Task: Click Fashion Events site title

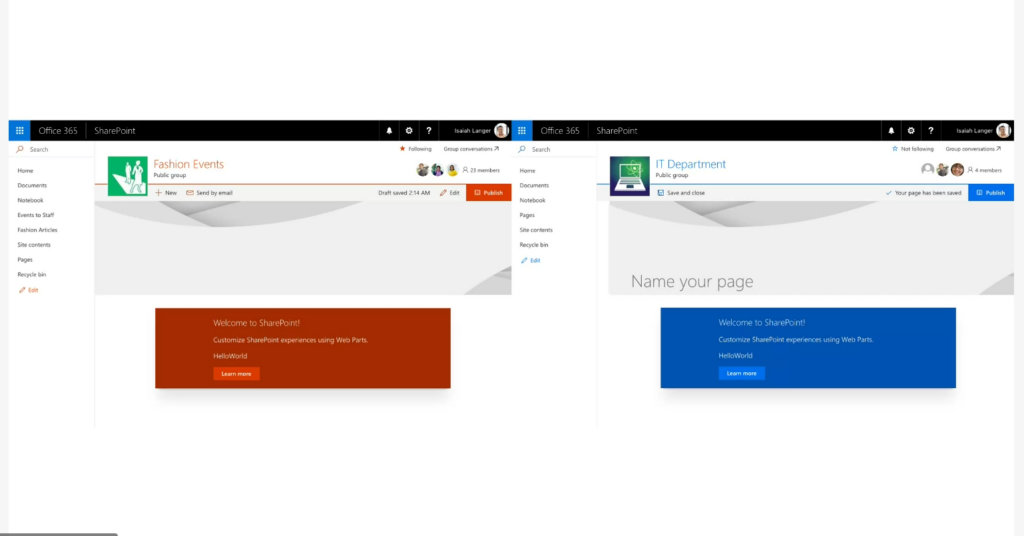Action: tap(189, 164)
